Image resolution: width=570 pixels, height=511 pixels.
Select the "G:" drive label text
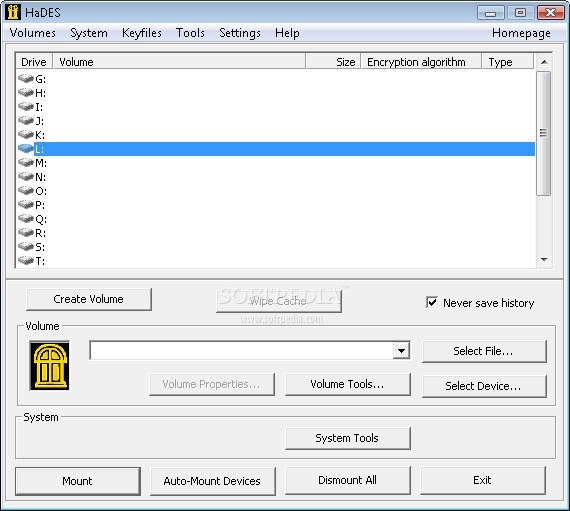tap(40, 79)
